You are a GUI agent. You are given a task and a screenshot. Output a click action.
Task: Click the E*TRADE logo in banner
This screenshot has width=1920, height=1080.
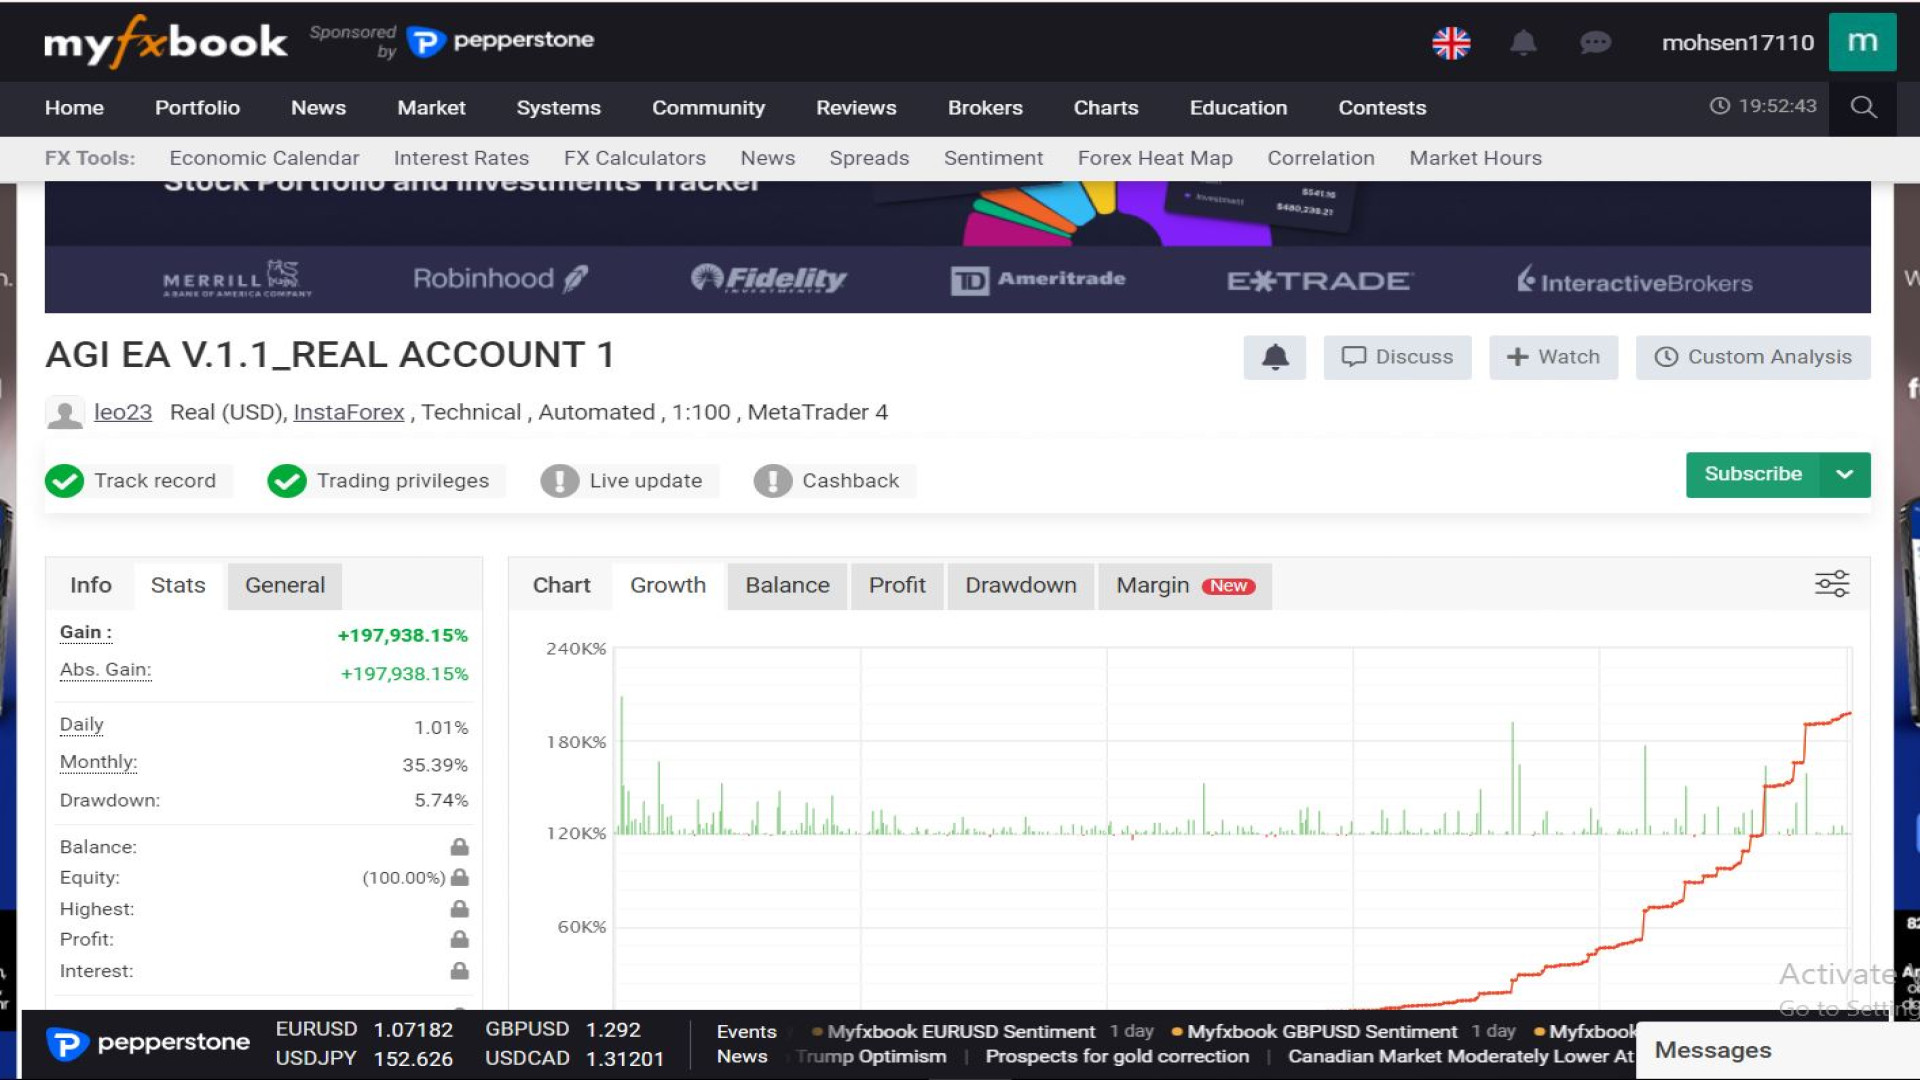1320,281
